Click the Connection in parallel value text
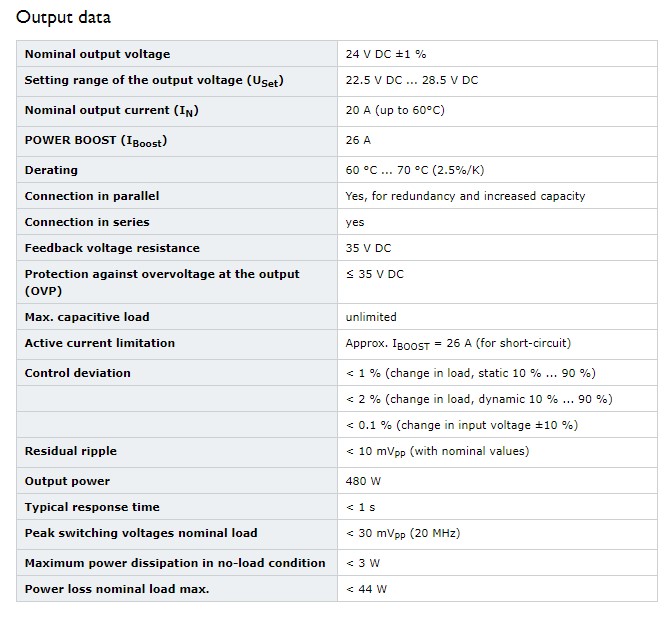This screenshot has width=672, height=620. (465, 196)
